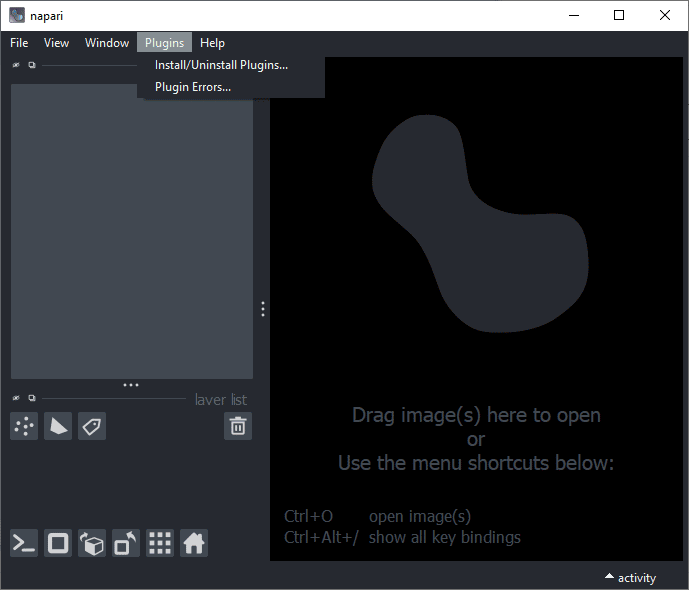Transpose the displayed dimensions
Image resolution: width=689 pixels, height=590 pixels.
[126, 543]
